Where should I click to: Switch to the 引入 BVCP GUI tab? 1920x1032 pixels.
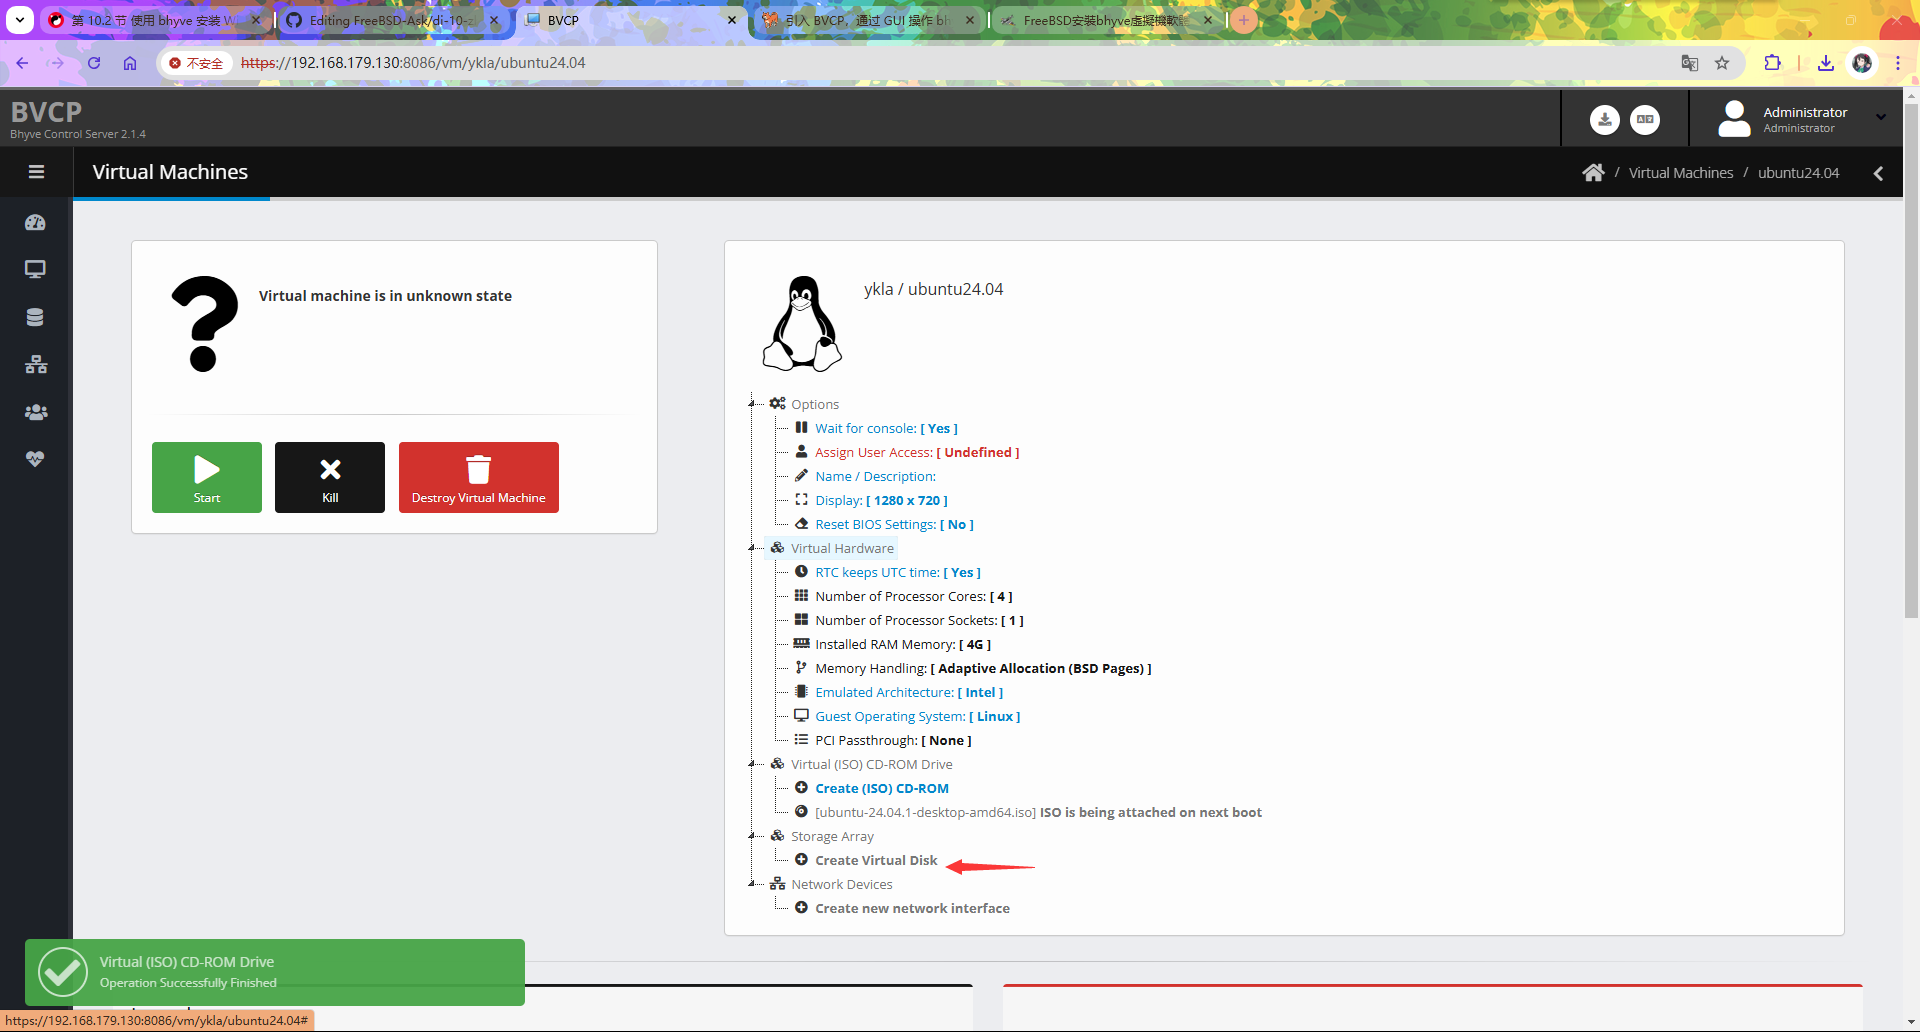(x=868, y=20)
